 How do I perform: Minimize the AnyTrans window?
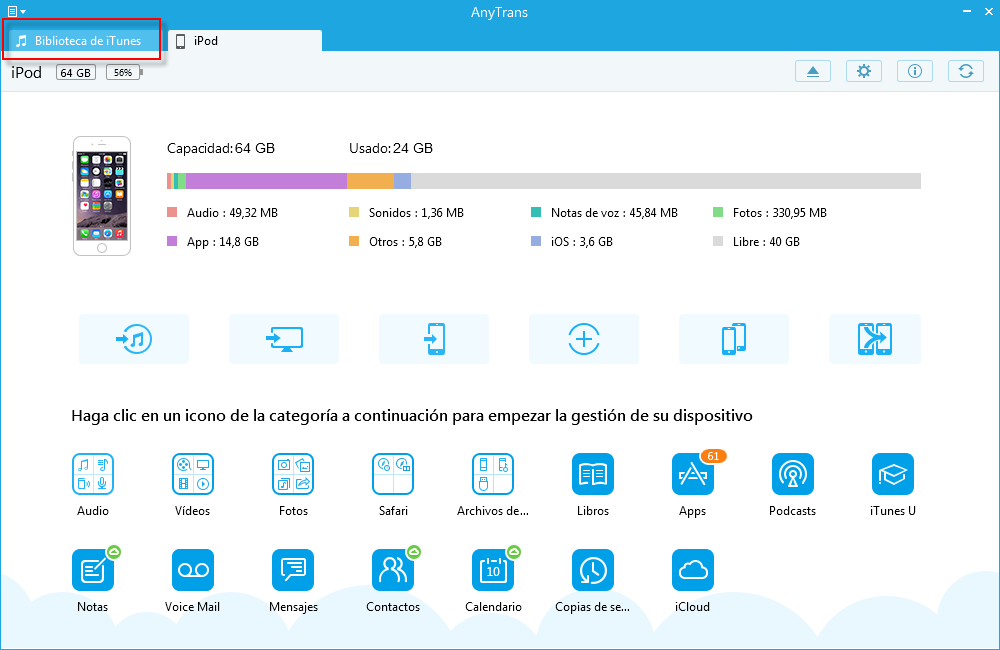point(967,11)
